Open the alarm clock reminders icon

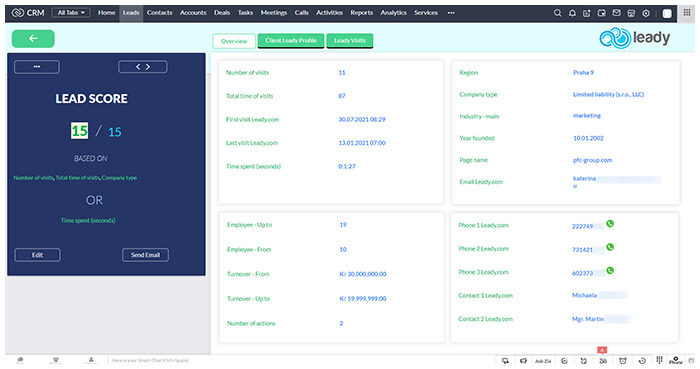(x=623, y=361)
